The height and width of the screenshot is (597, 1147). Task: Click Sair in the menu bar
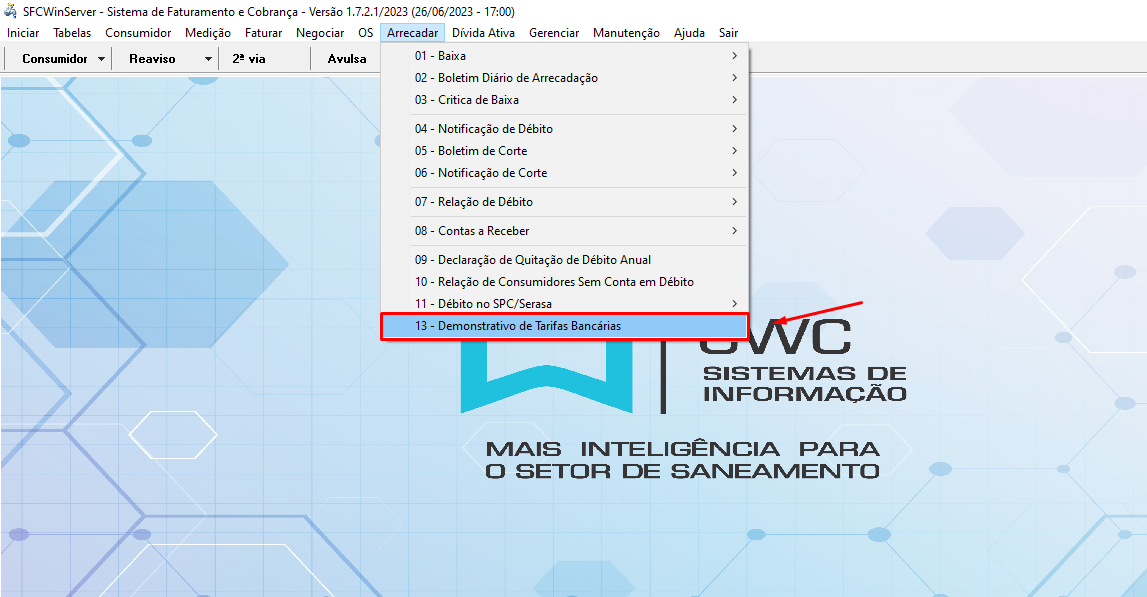tap(728, 33)
